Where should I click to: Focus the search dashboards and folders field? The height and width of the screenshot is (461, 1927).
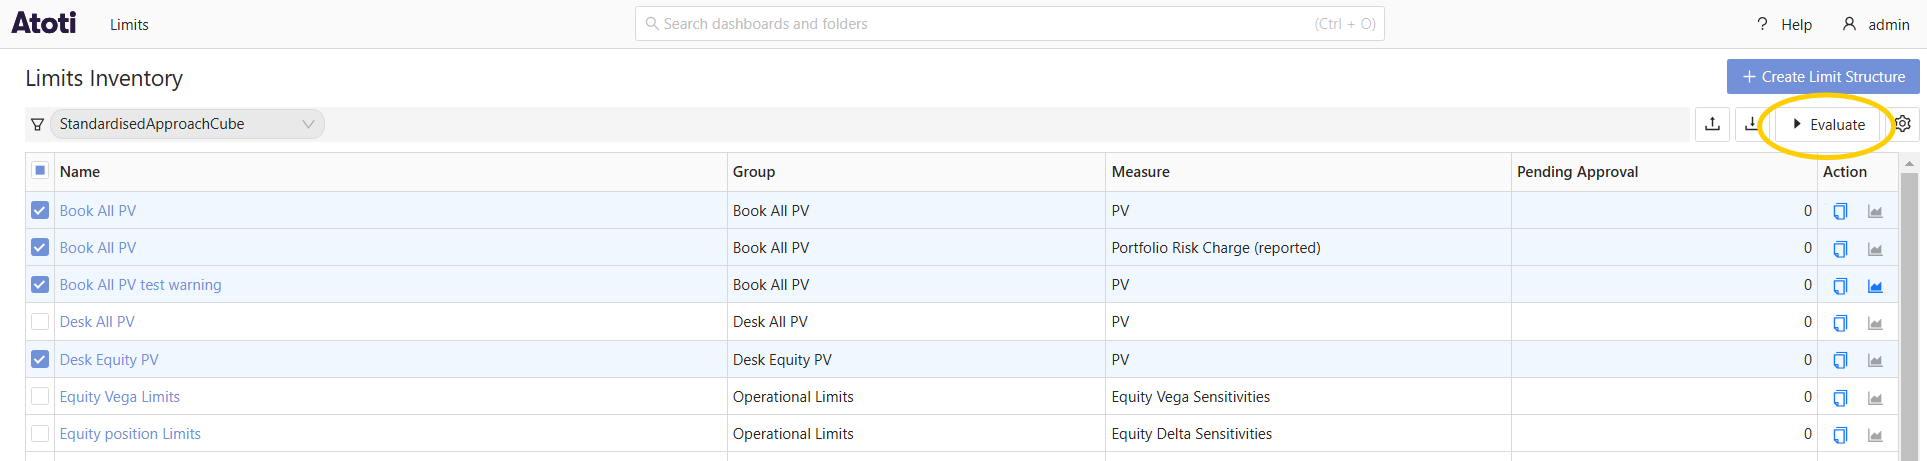tap(1008, 24)
